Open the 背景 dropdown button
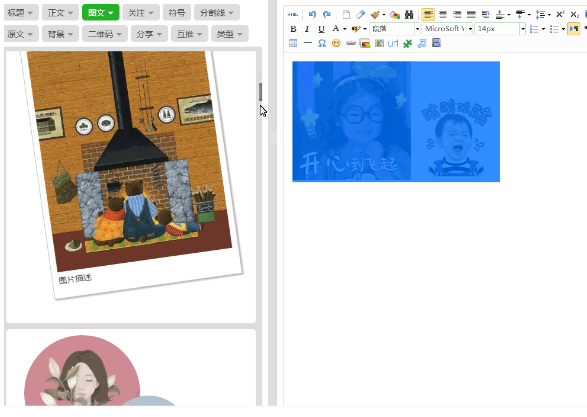587x417 pixels. click(60, 34)
